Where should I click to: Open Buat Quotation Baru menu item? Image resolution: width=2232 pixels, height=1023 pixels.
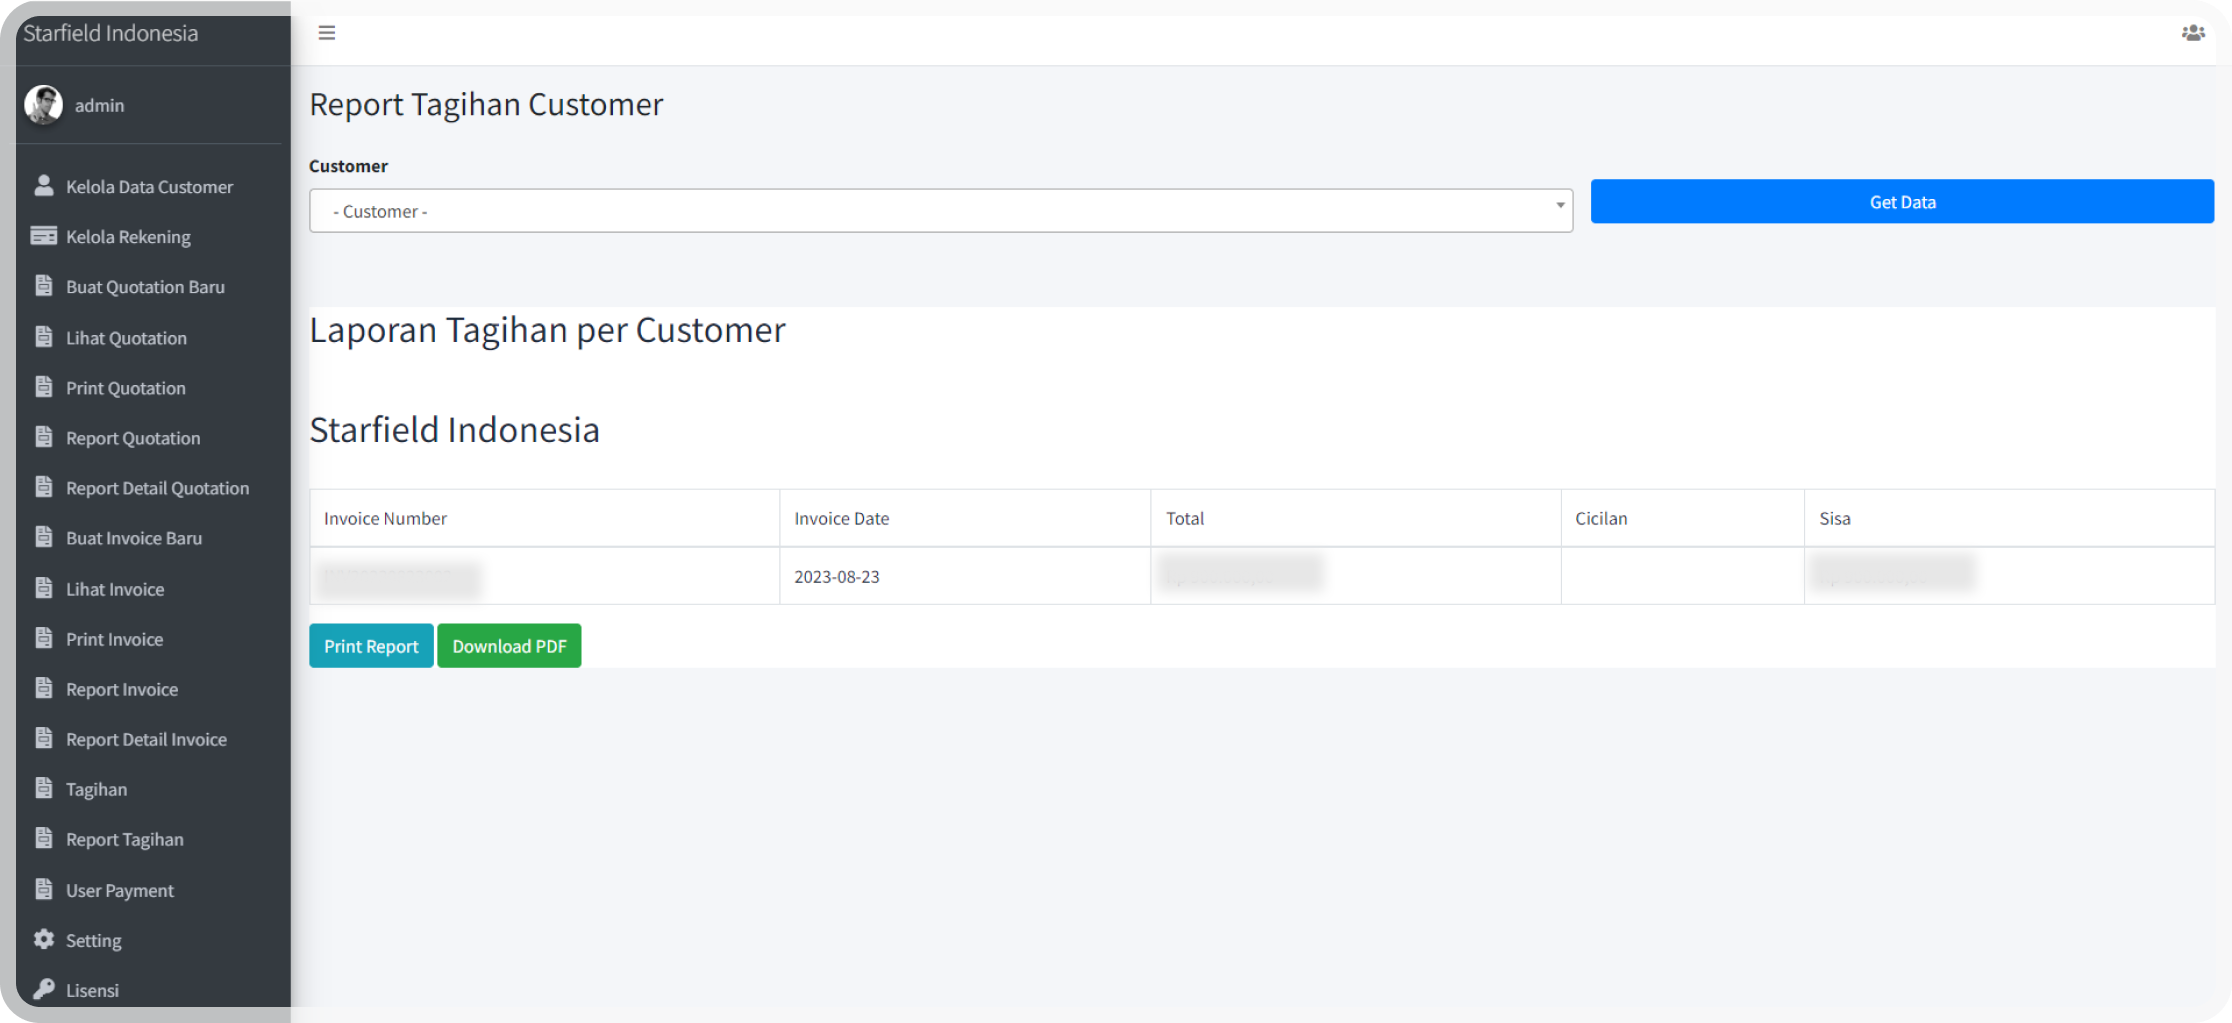tap(145, 287)
